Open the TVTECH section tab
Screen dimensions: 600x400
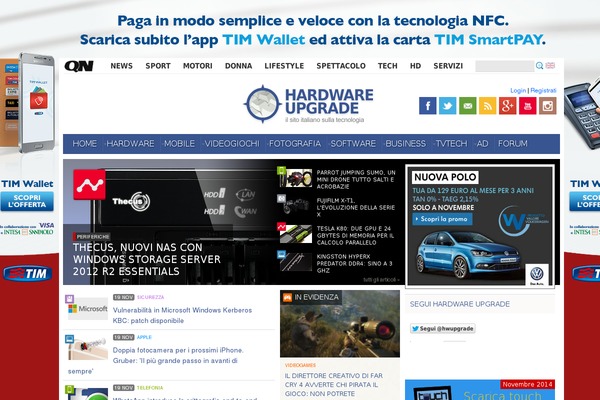pos(452,144)
